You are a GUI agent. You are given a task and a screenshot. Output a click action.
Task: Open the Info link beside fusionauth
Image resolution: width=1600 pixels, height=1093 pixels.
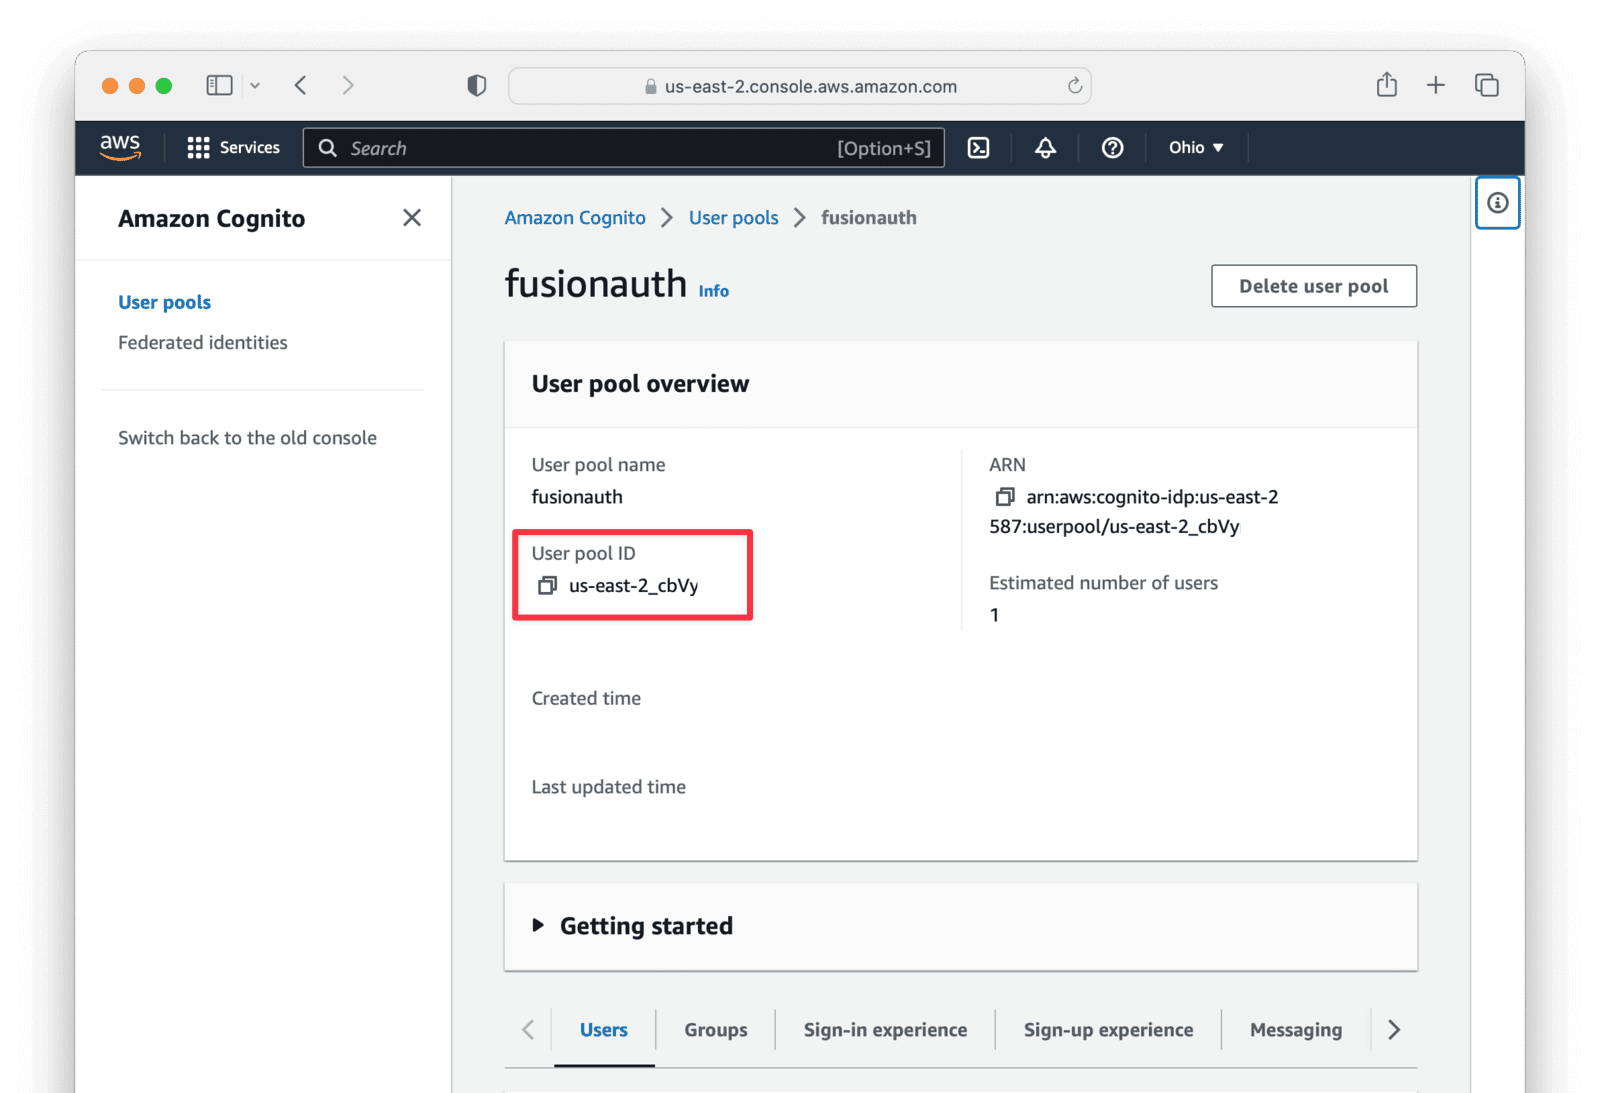714,291
